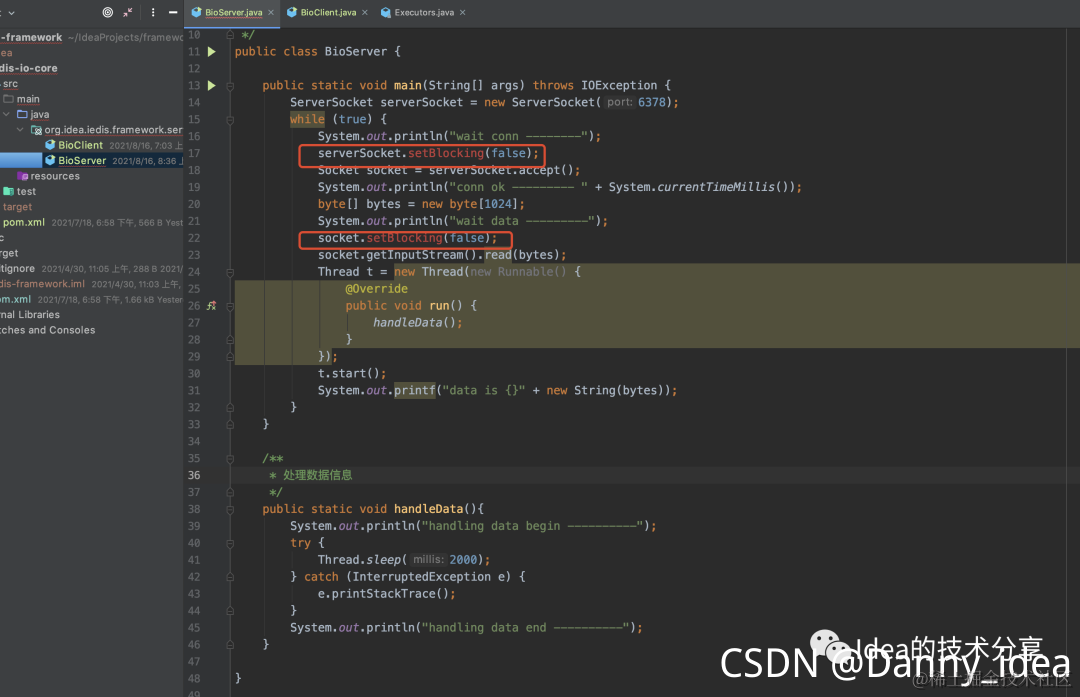Switch to the Executors.java tab
Viewport: 1080px width, 697px height.
424,12
